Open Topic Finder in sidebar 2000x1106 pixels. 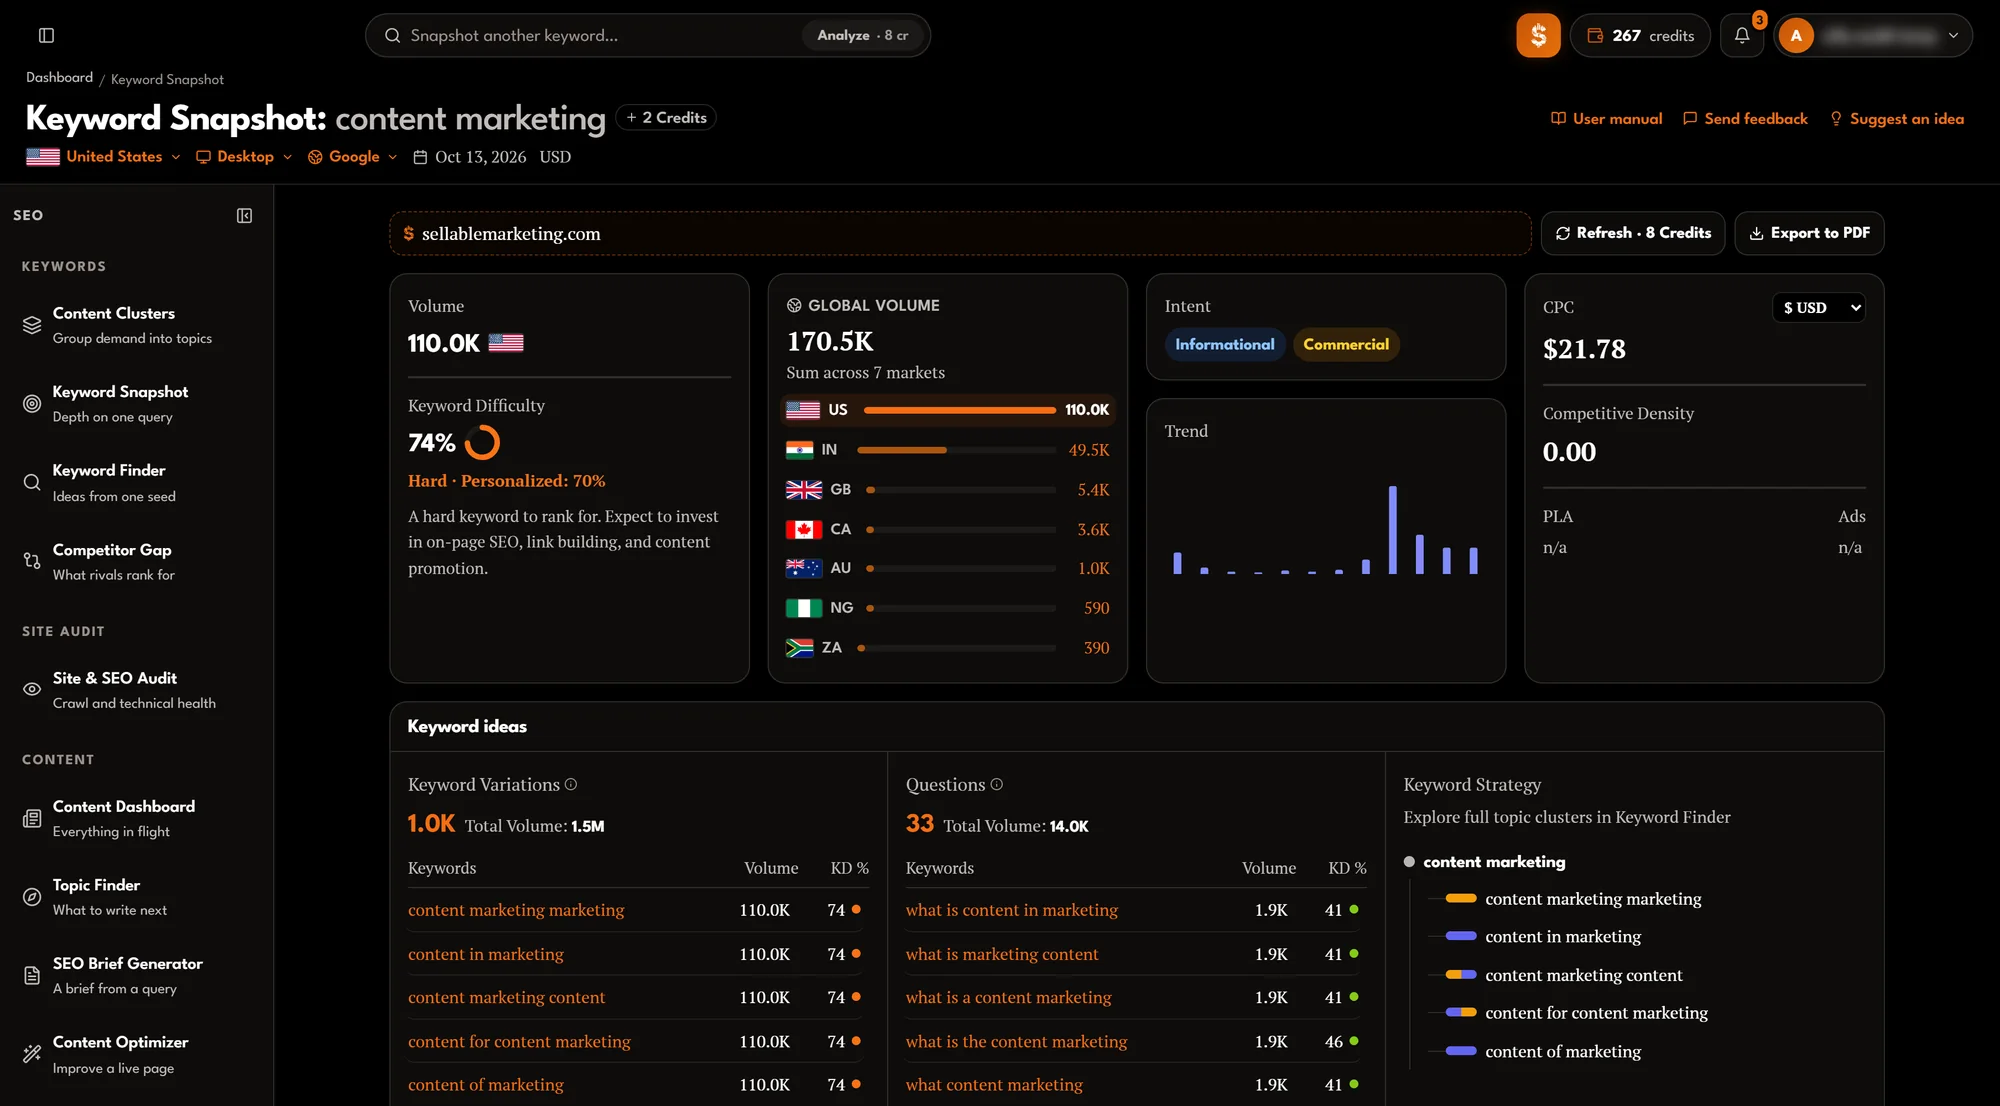tap(137, 897)
